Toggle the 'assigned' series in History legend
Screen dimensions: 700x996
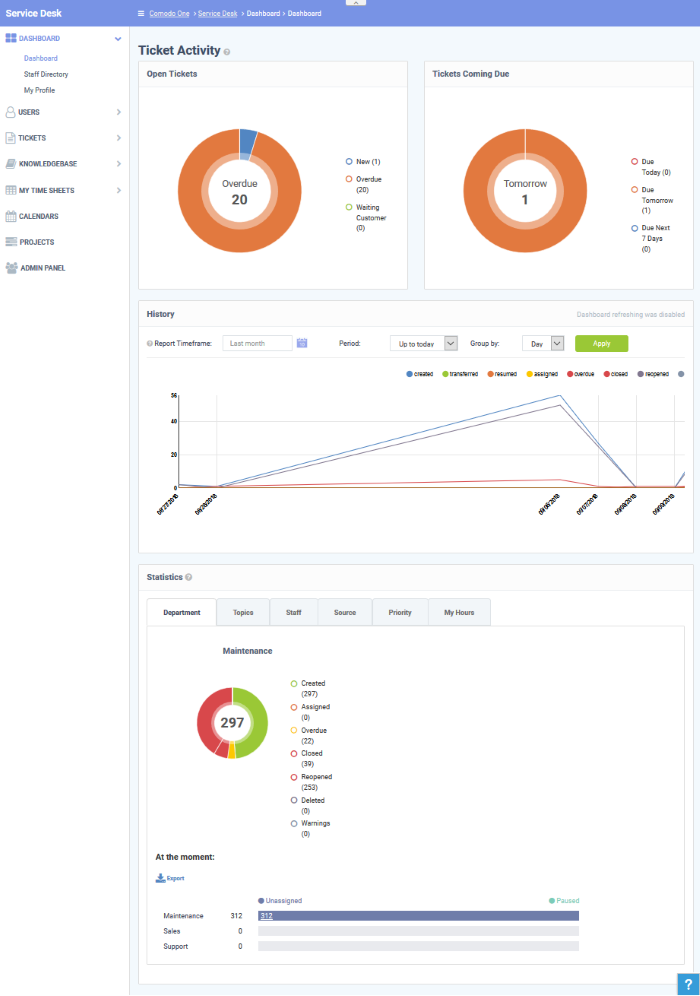542,374
